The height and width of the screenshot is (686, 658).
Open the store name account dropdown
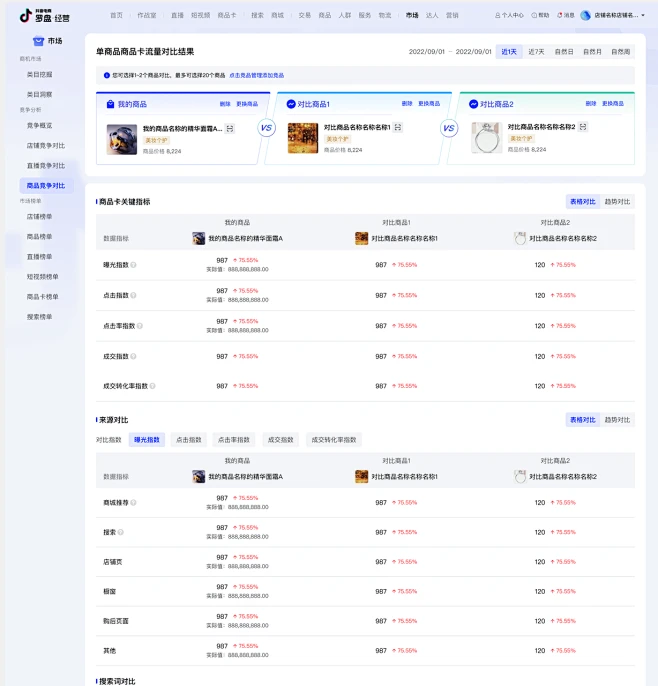613,16
